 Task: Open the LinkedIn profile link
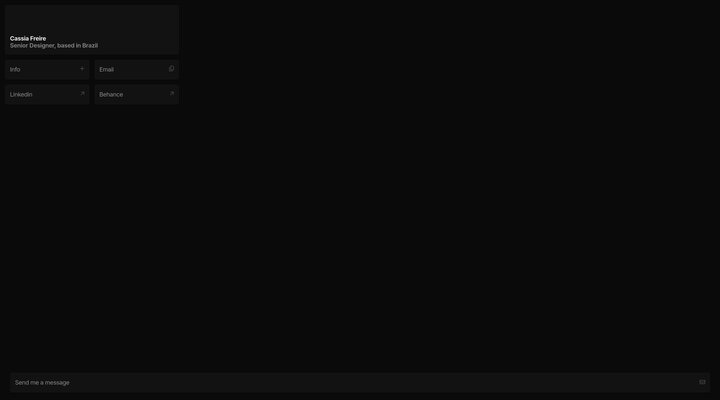pyautogui.click(x=47, y=94)
